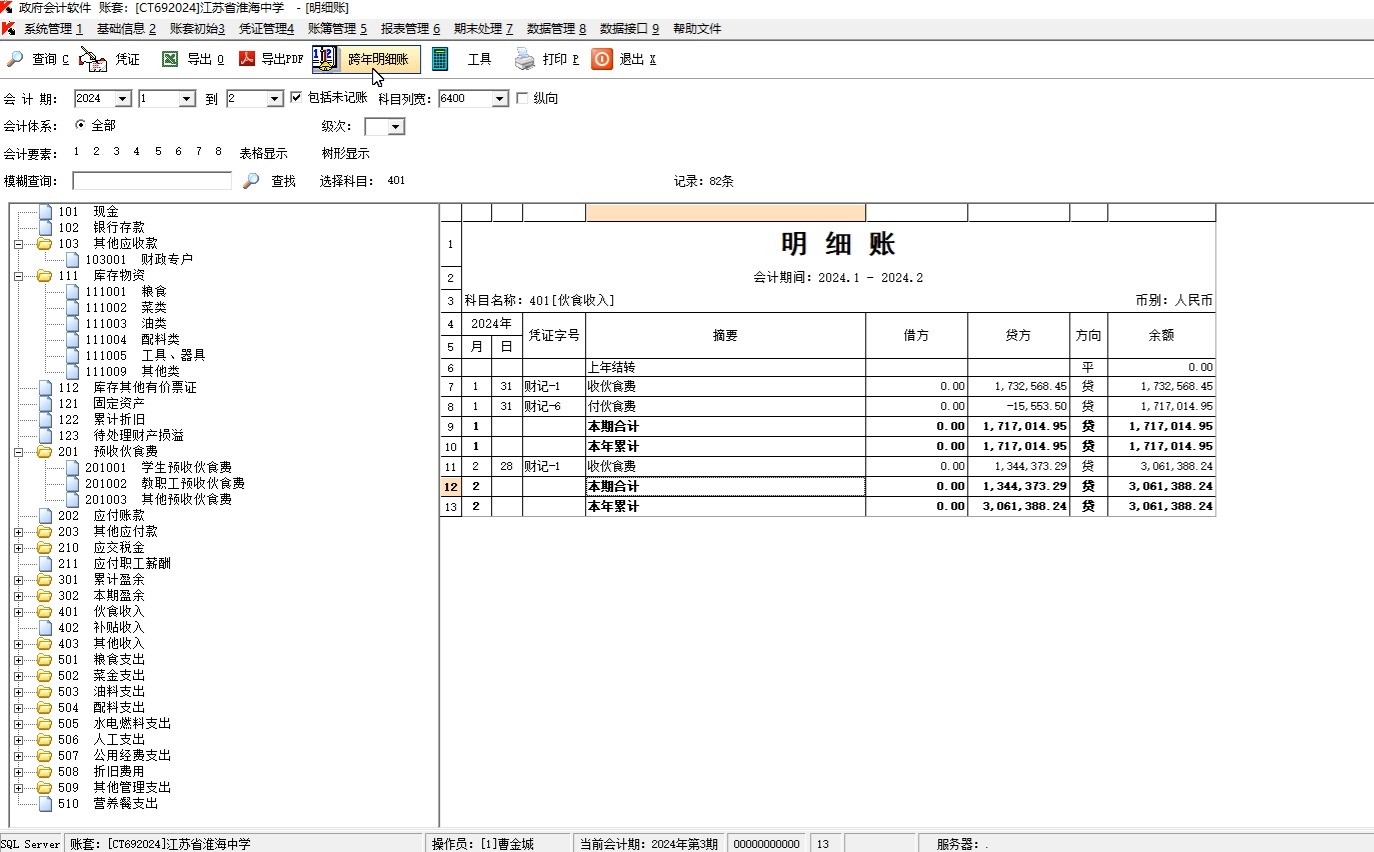
Task: Collapse the 111 库存物资 tree node
Action: pyautogui.click(x=18, y=276)
